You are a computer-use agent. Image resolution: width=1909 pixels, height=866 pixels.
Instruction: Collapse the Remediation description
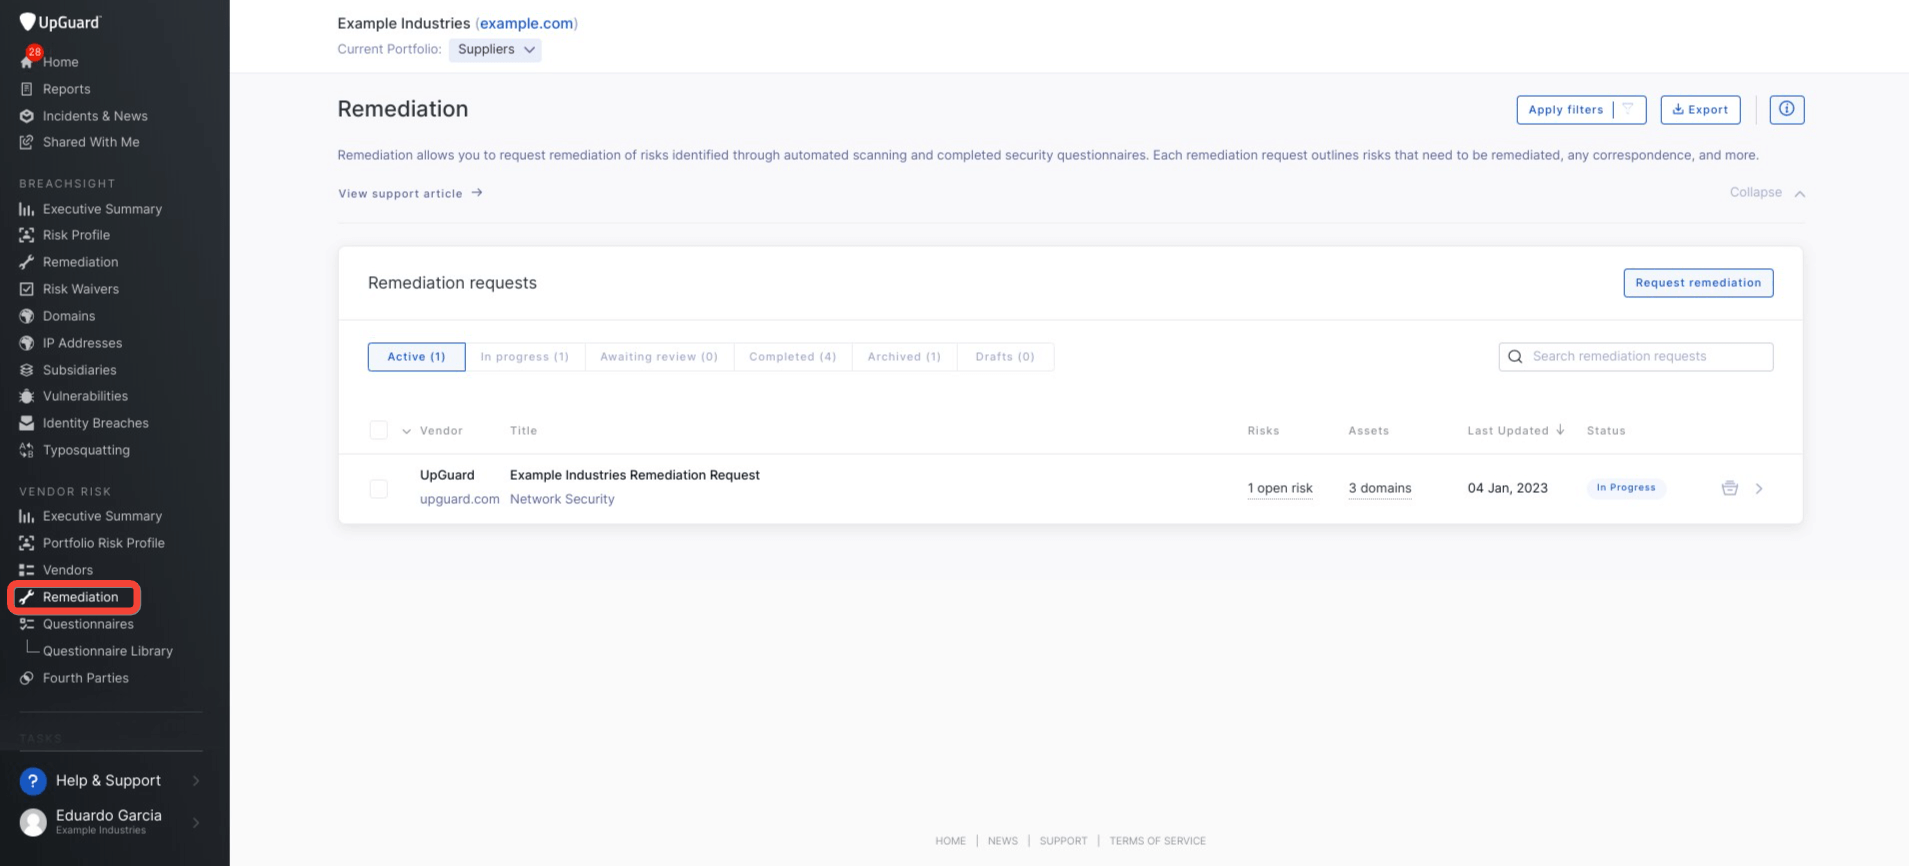point(1767,192)
